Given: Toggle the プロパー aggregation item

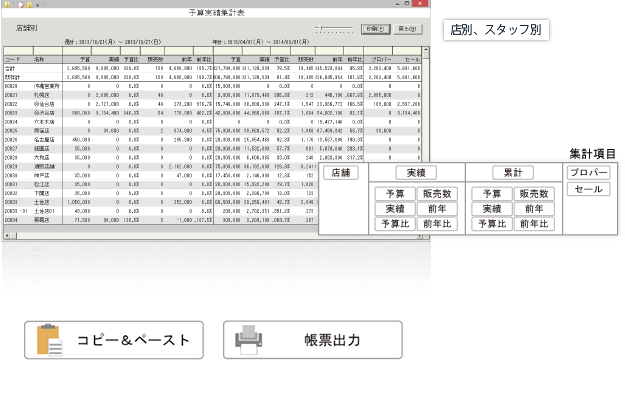Looking at the screenshot, I should click(x=587, y=173).
